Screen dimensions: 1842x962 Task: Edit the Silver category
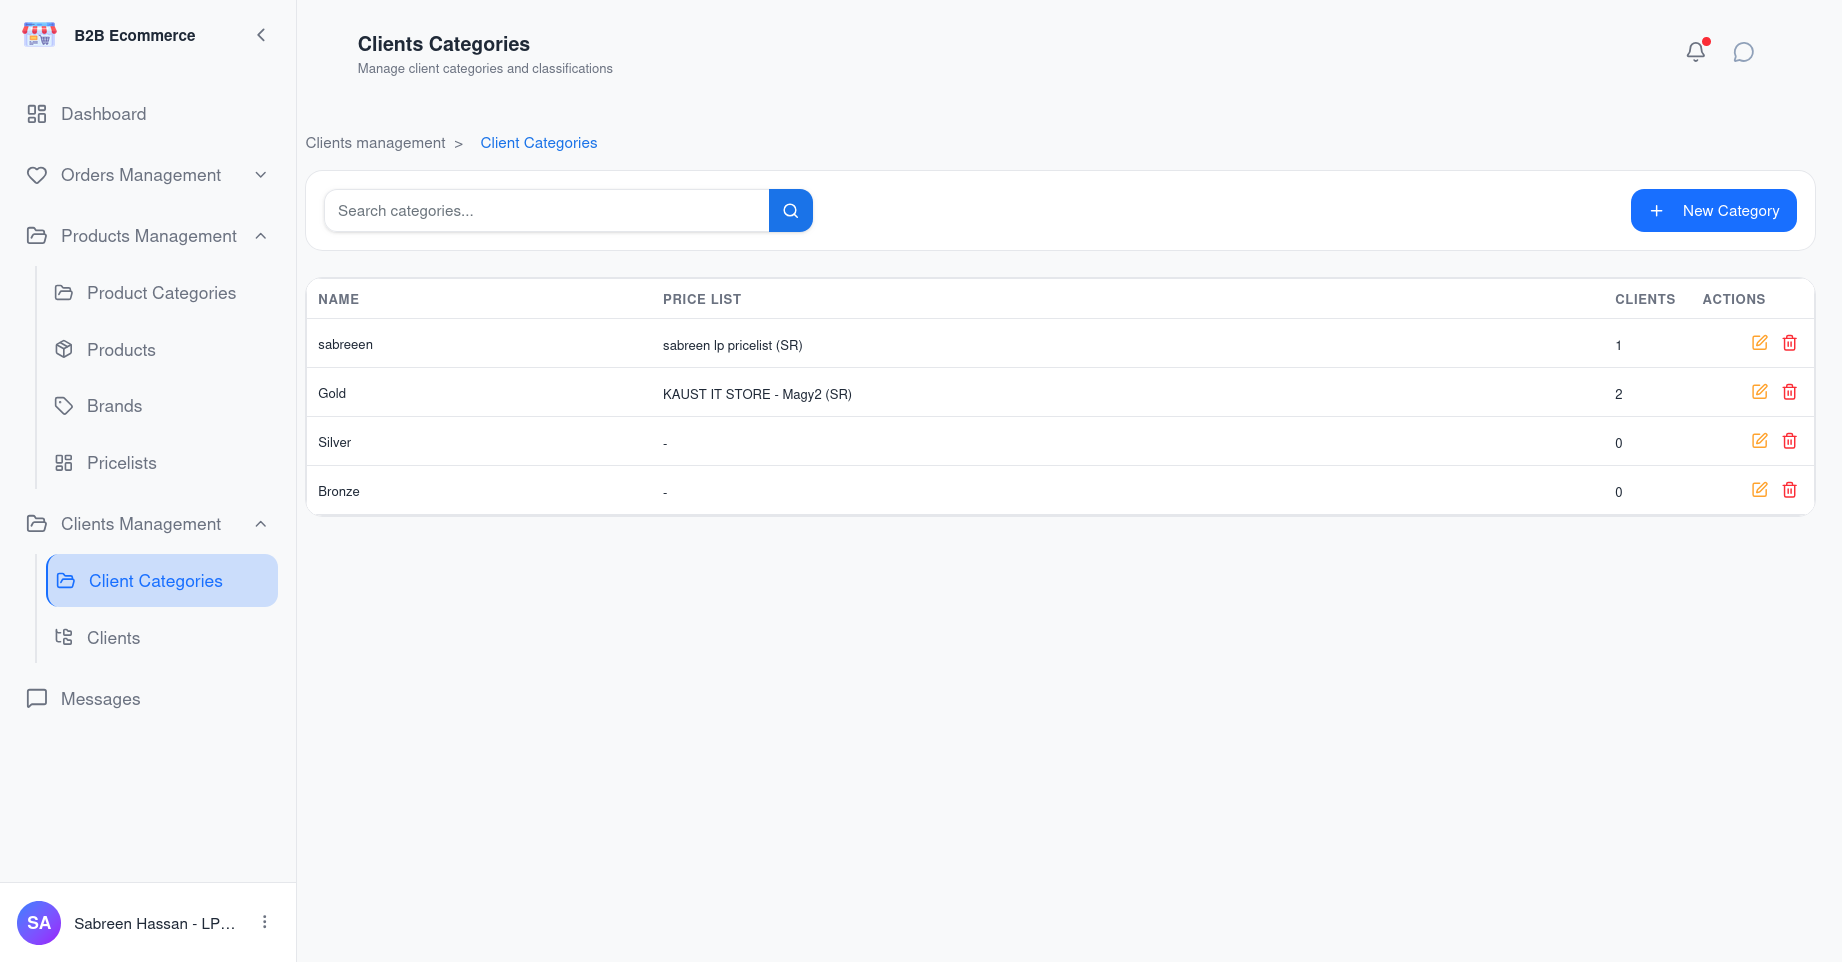(1760, 441)
